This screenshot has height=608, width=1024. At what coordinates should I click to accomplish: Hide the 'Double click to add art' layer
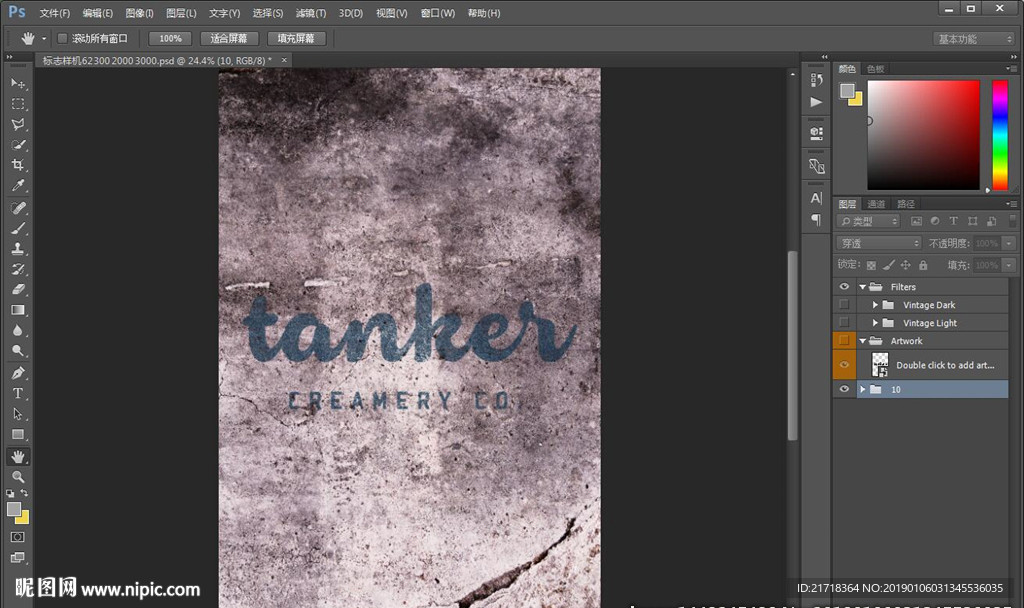[844, 364]
